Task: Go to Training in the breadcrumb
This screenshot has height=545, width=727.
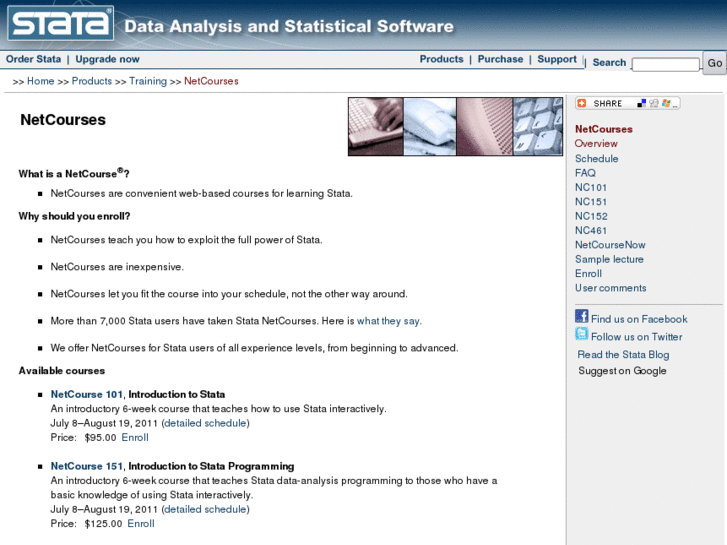Action: coord(148,81)
